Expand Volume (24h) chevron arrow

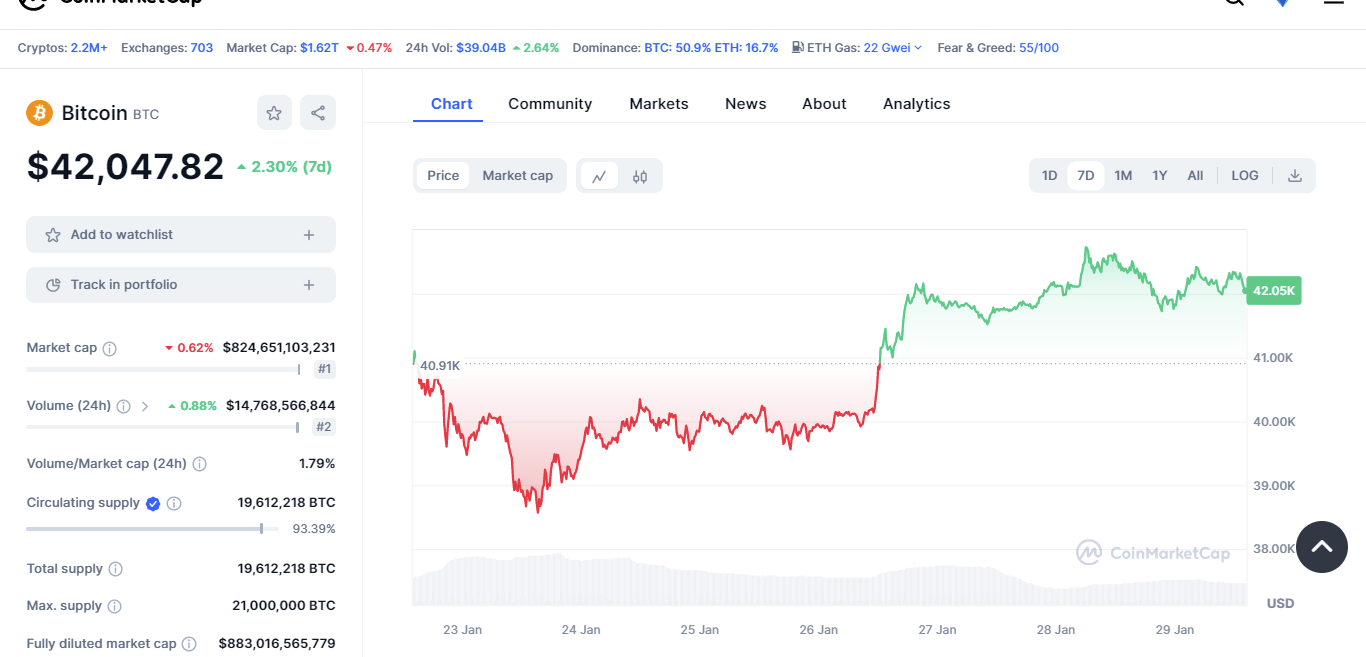click(145, 407)
